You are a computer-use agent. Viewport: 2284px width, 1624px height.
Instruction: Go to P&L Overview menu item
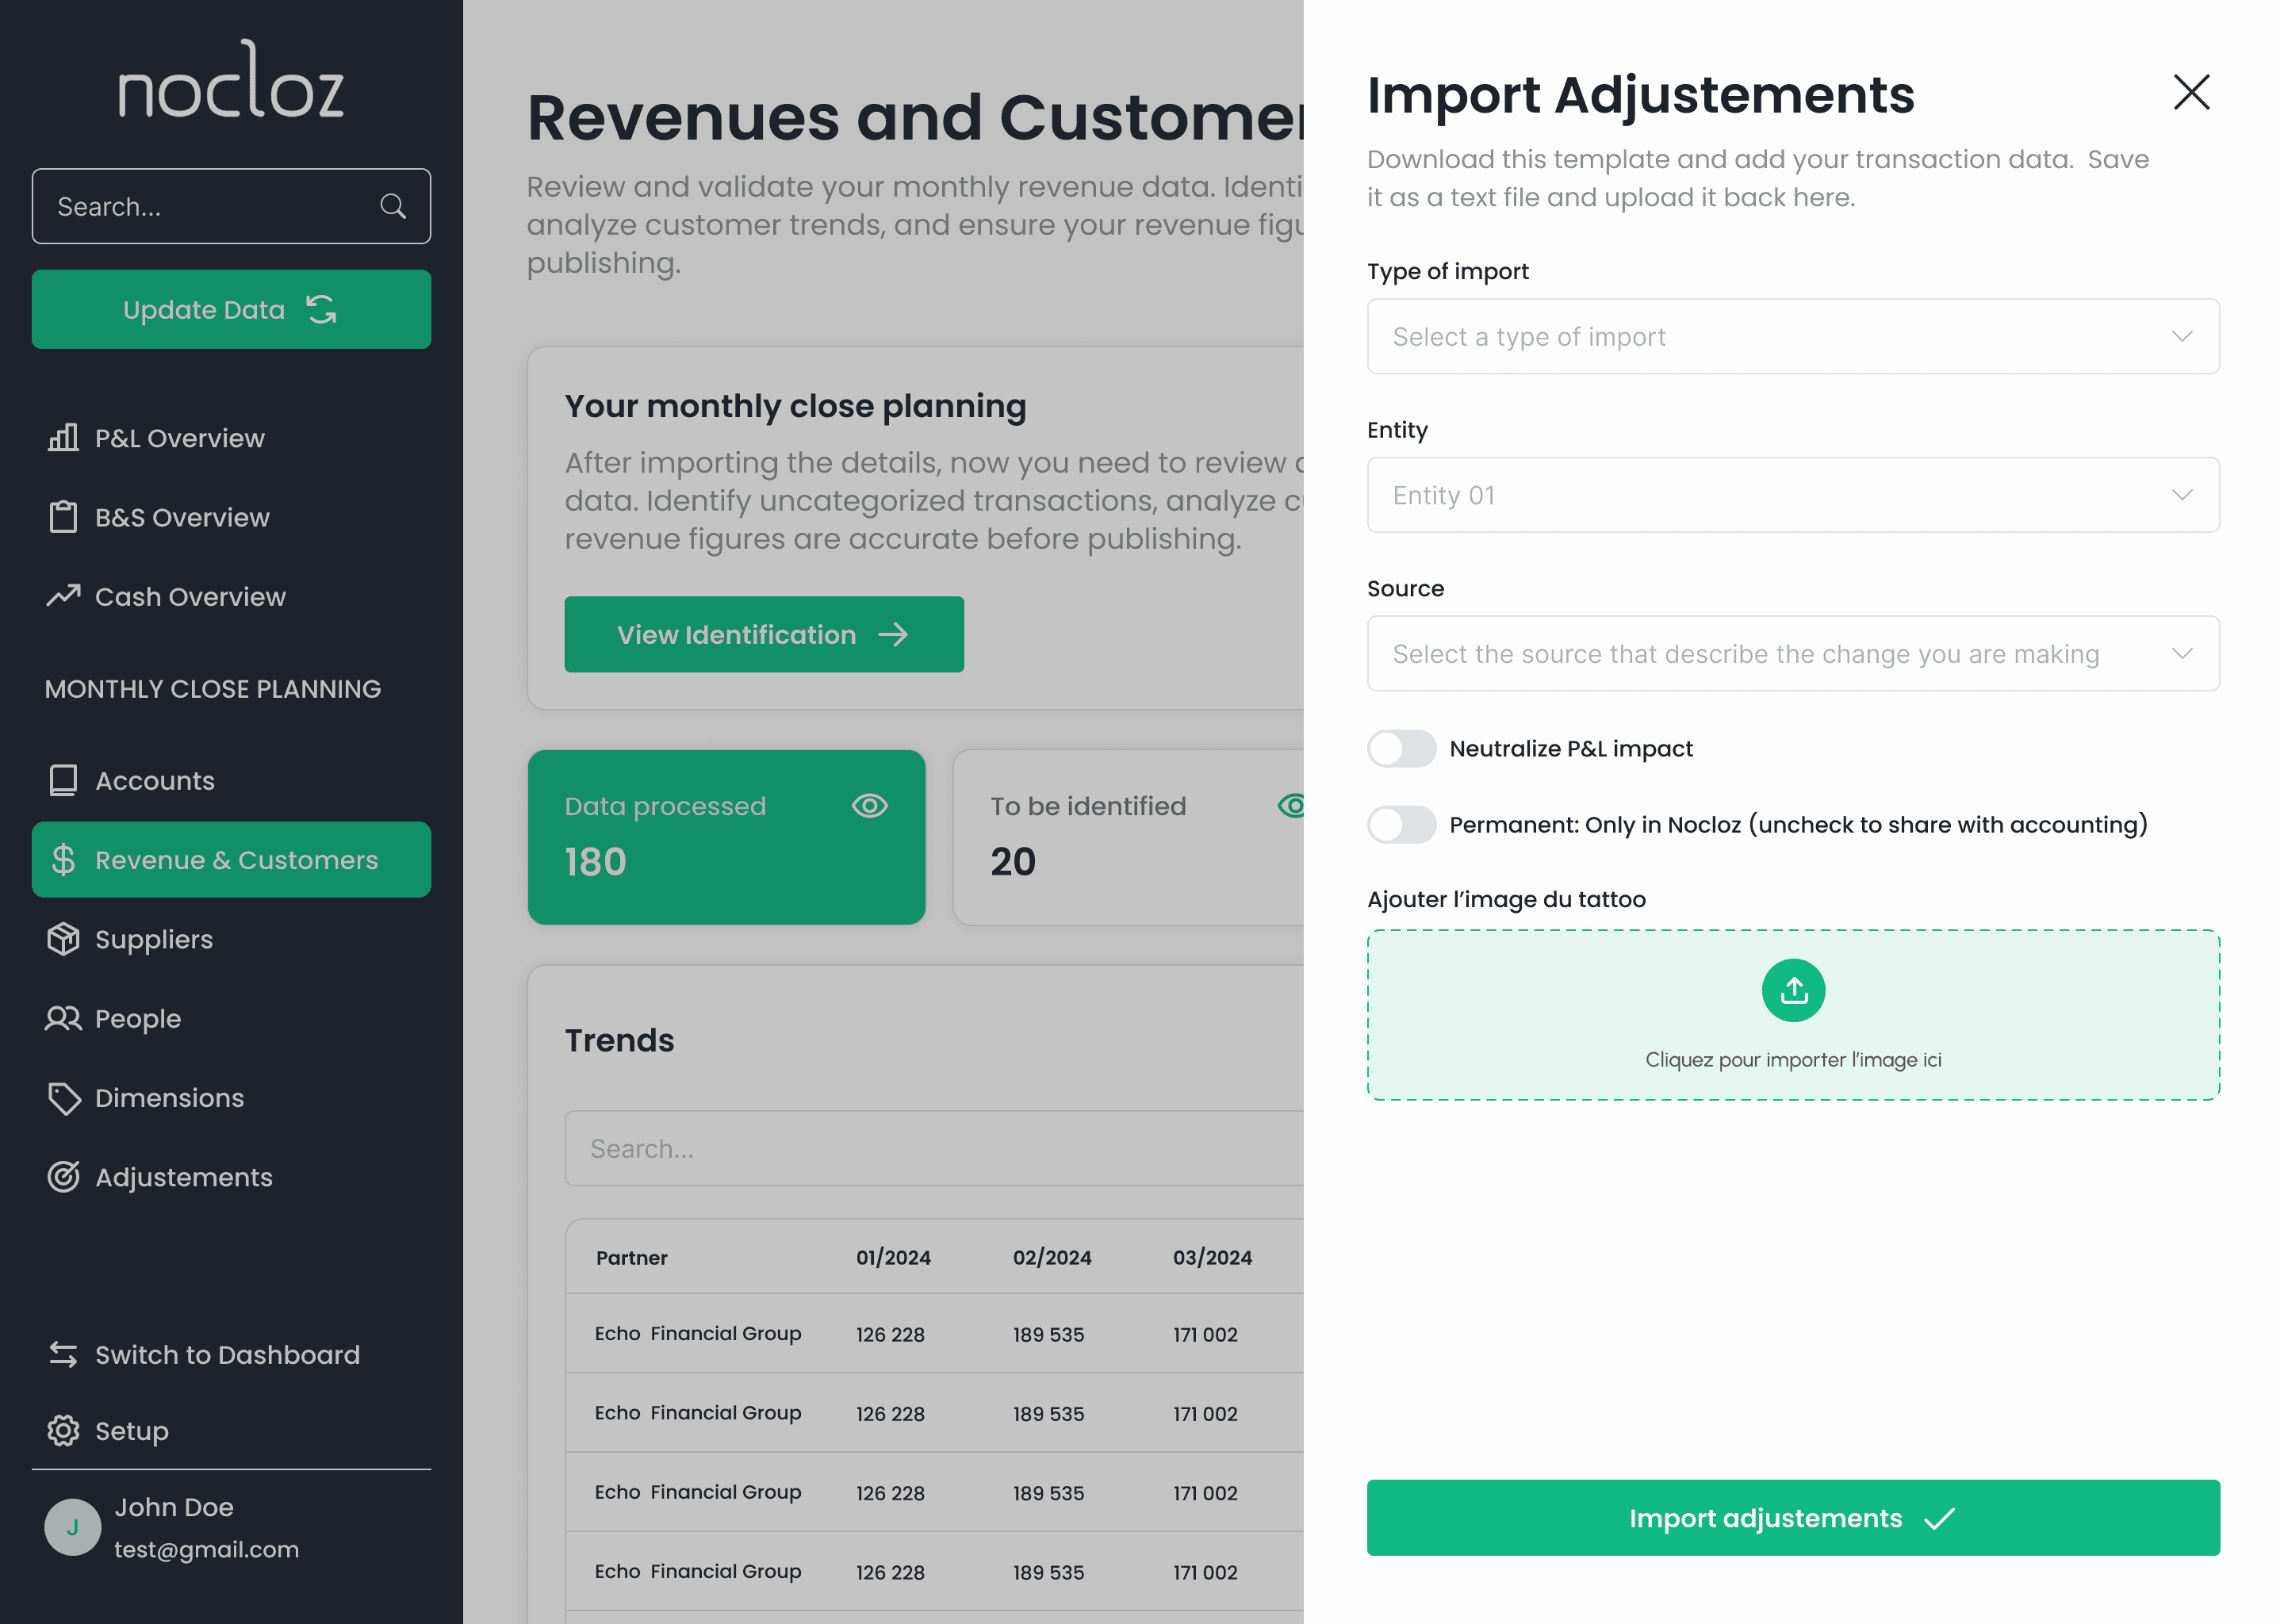tap(179, 438)
